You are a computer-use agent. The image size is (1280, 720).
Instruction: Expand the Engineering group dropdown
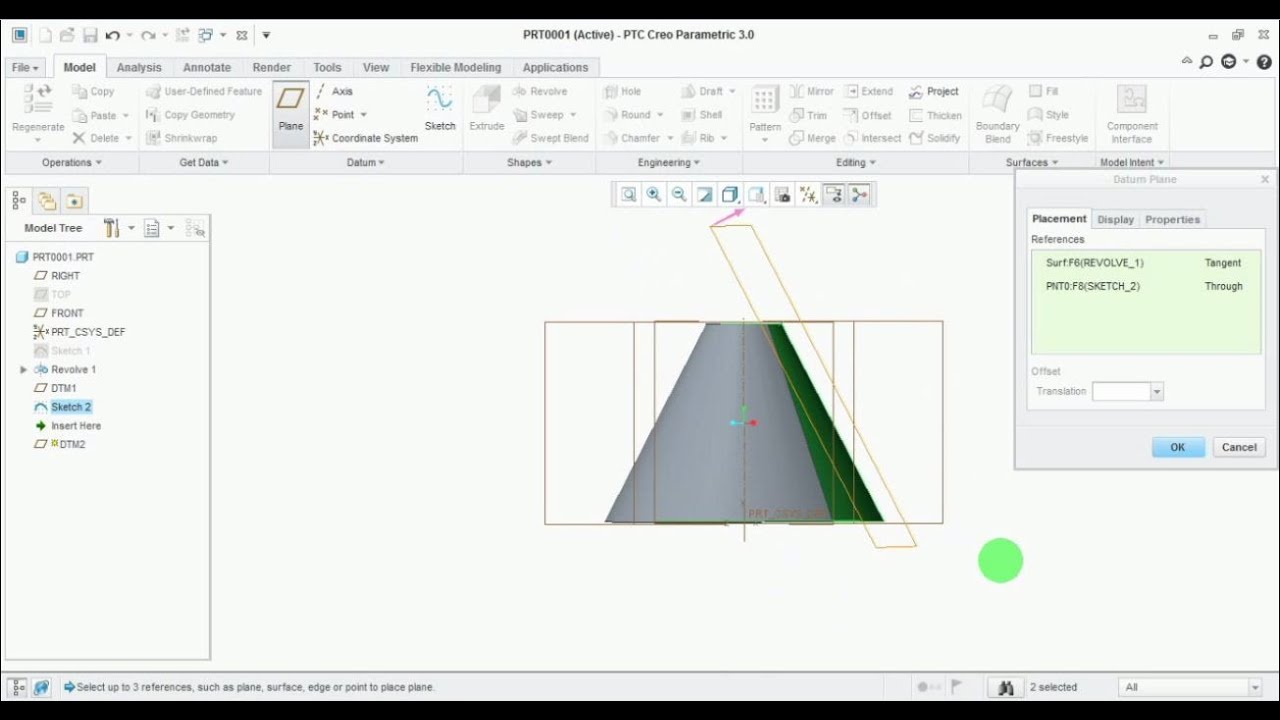[x=669, y=162]
